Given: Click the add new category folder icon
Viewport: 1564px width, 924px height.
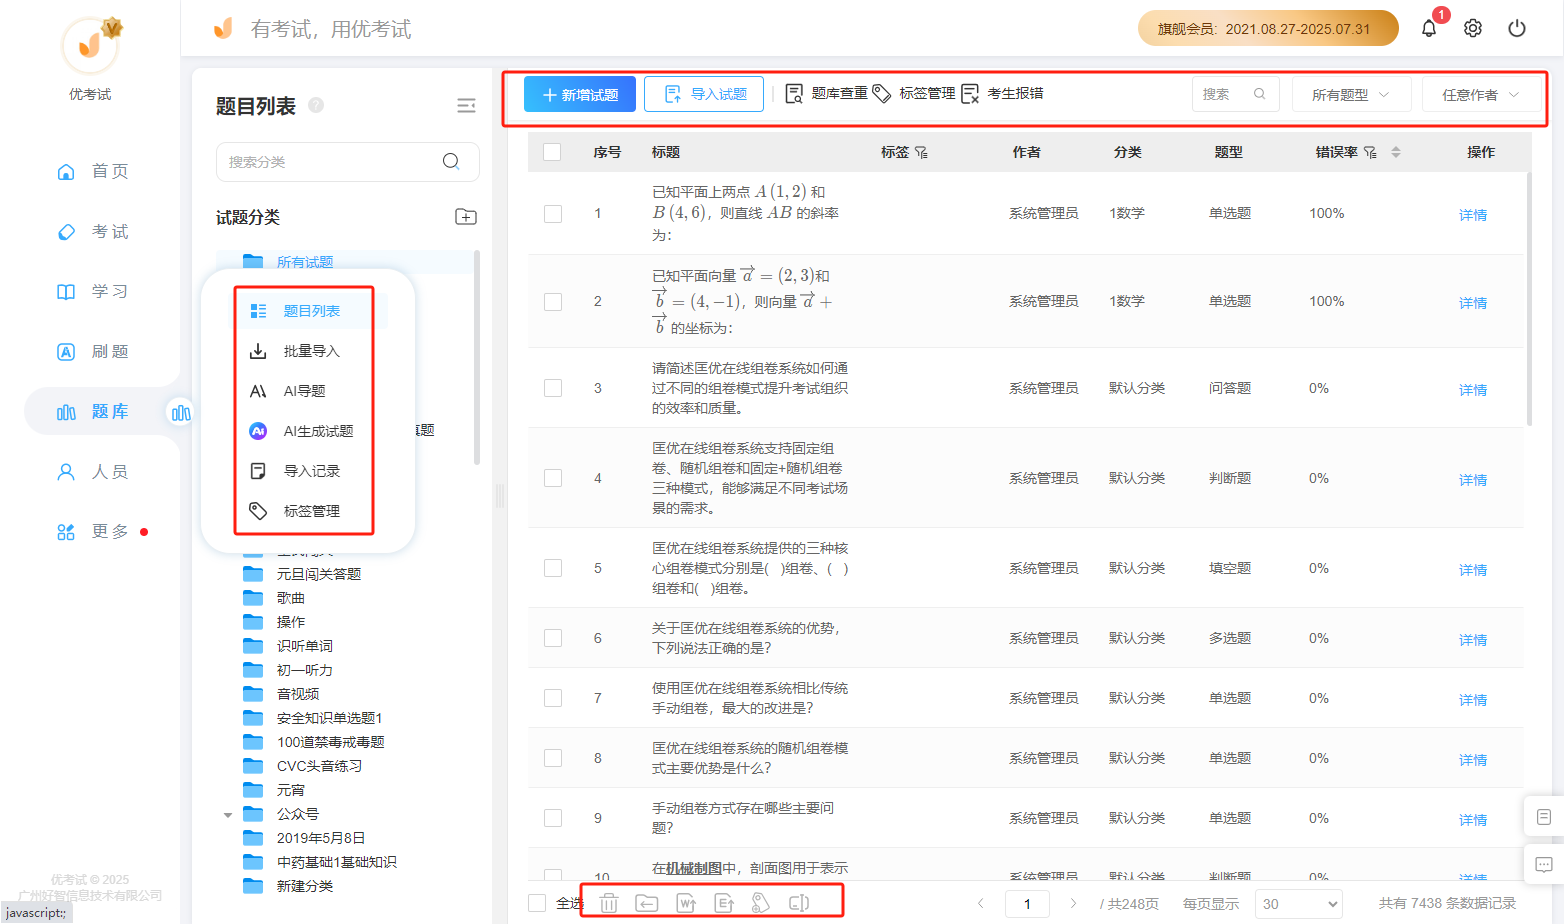Looking at the screenshot, I should 466,217.
